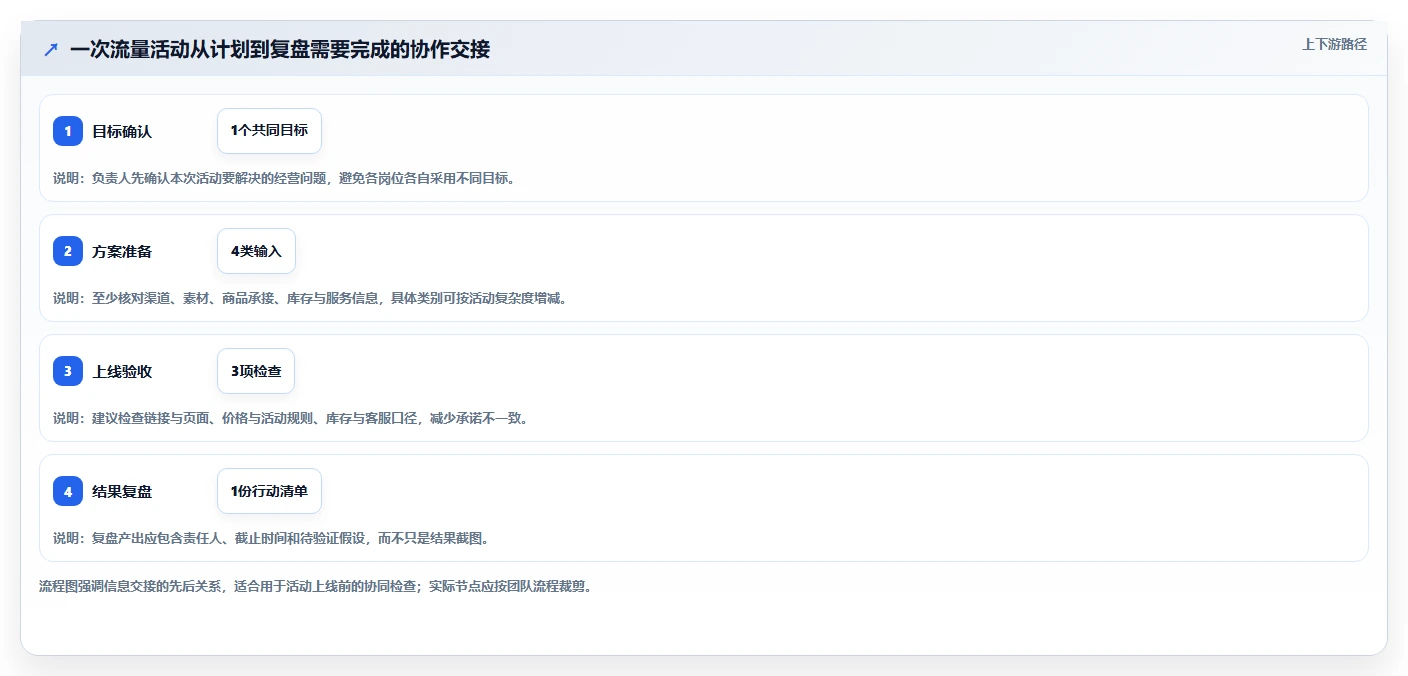Click the description starting 负责人先确认本次活动
Viewport: 1408px width, 676px height.
284,178
